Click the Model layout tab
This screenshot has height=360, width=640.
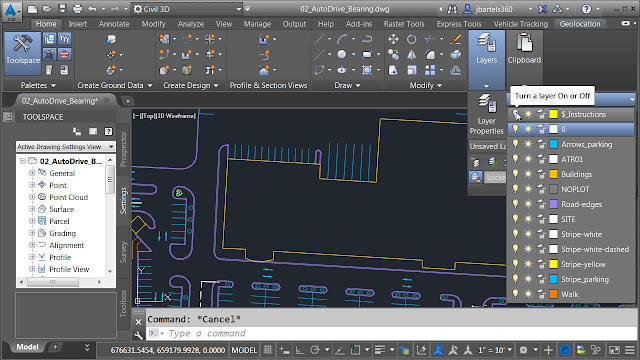click(27, 347)
